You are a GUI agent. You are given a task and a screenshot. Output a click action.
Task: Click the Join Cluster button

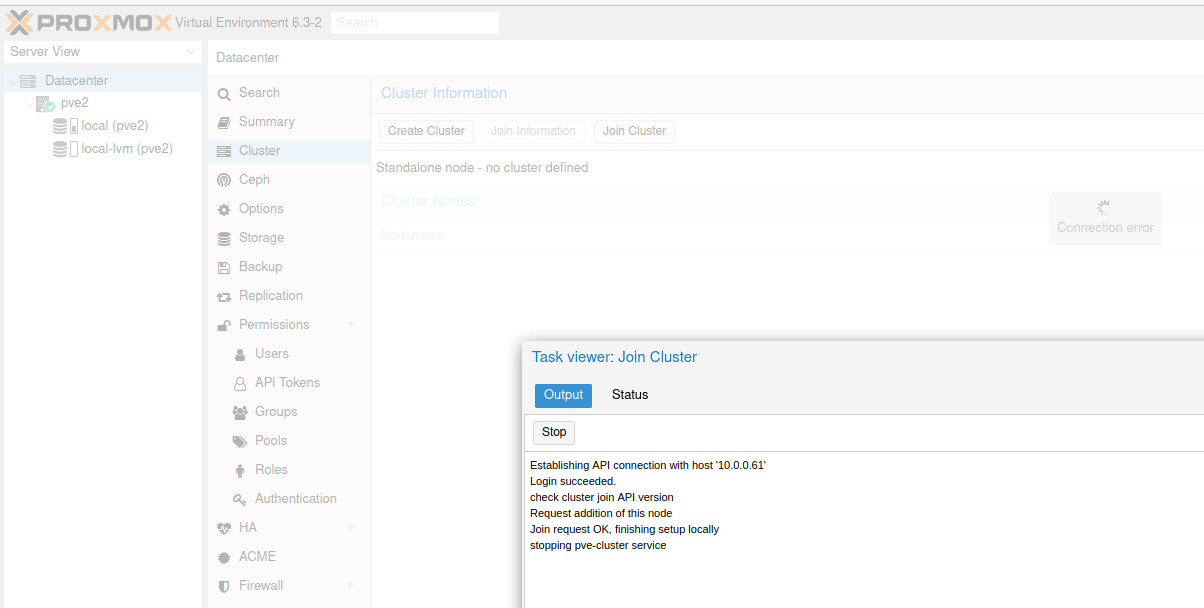pyautogui.click(x=634, y=131)
